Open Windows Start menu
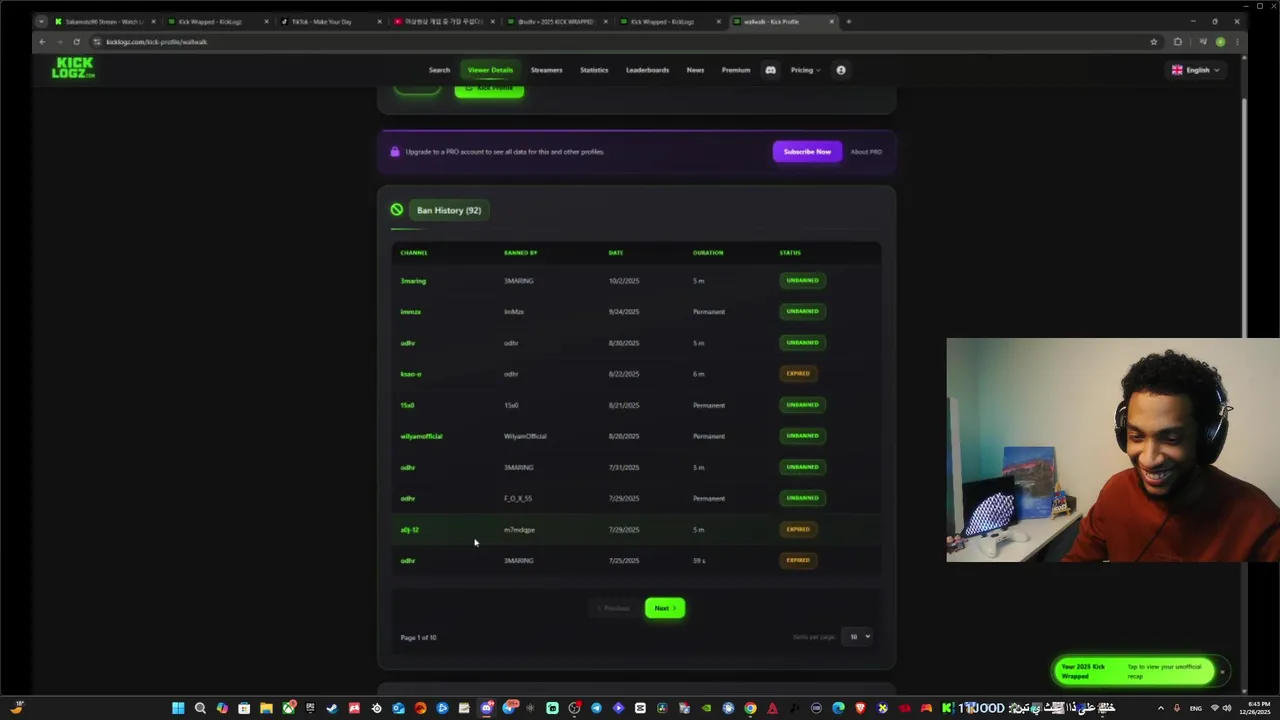 178,708
